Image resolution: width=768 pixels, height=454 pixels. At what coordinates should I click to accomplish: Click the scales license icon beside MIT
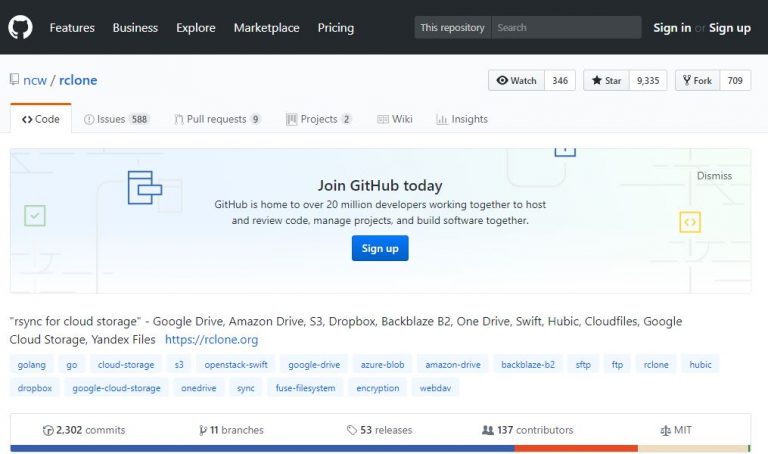tap(665, 430)
